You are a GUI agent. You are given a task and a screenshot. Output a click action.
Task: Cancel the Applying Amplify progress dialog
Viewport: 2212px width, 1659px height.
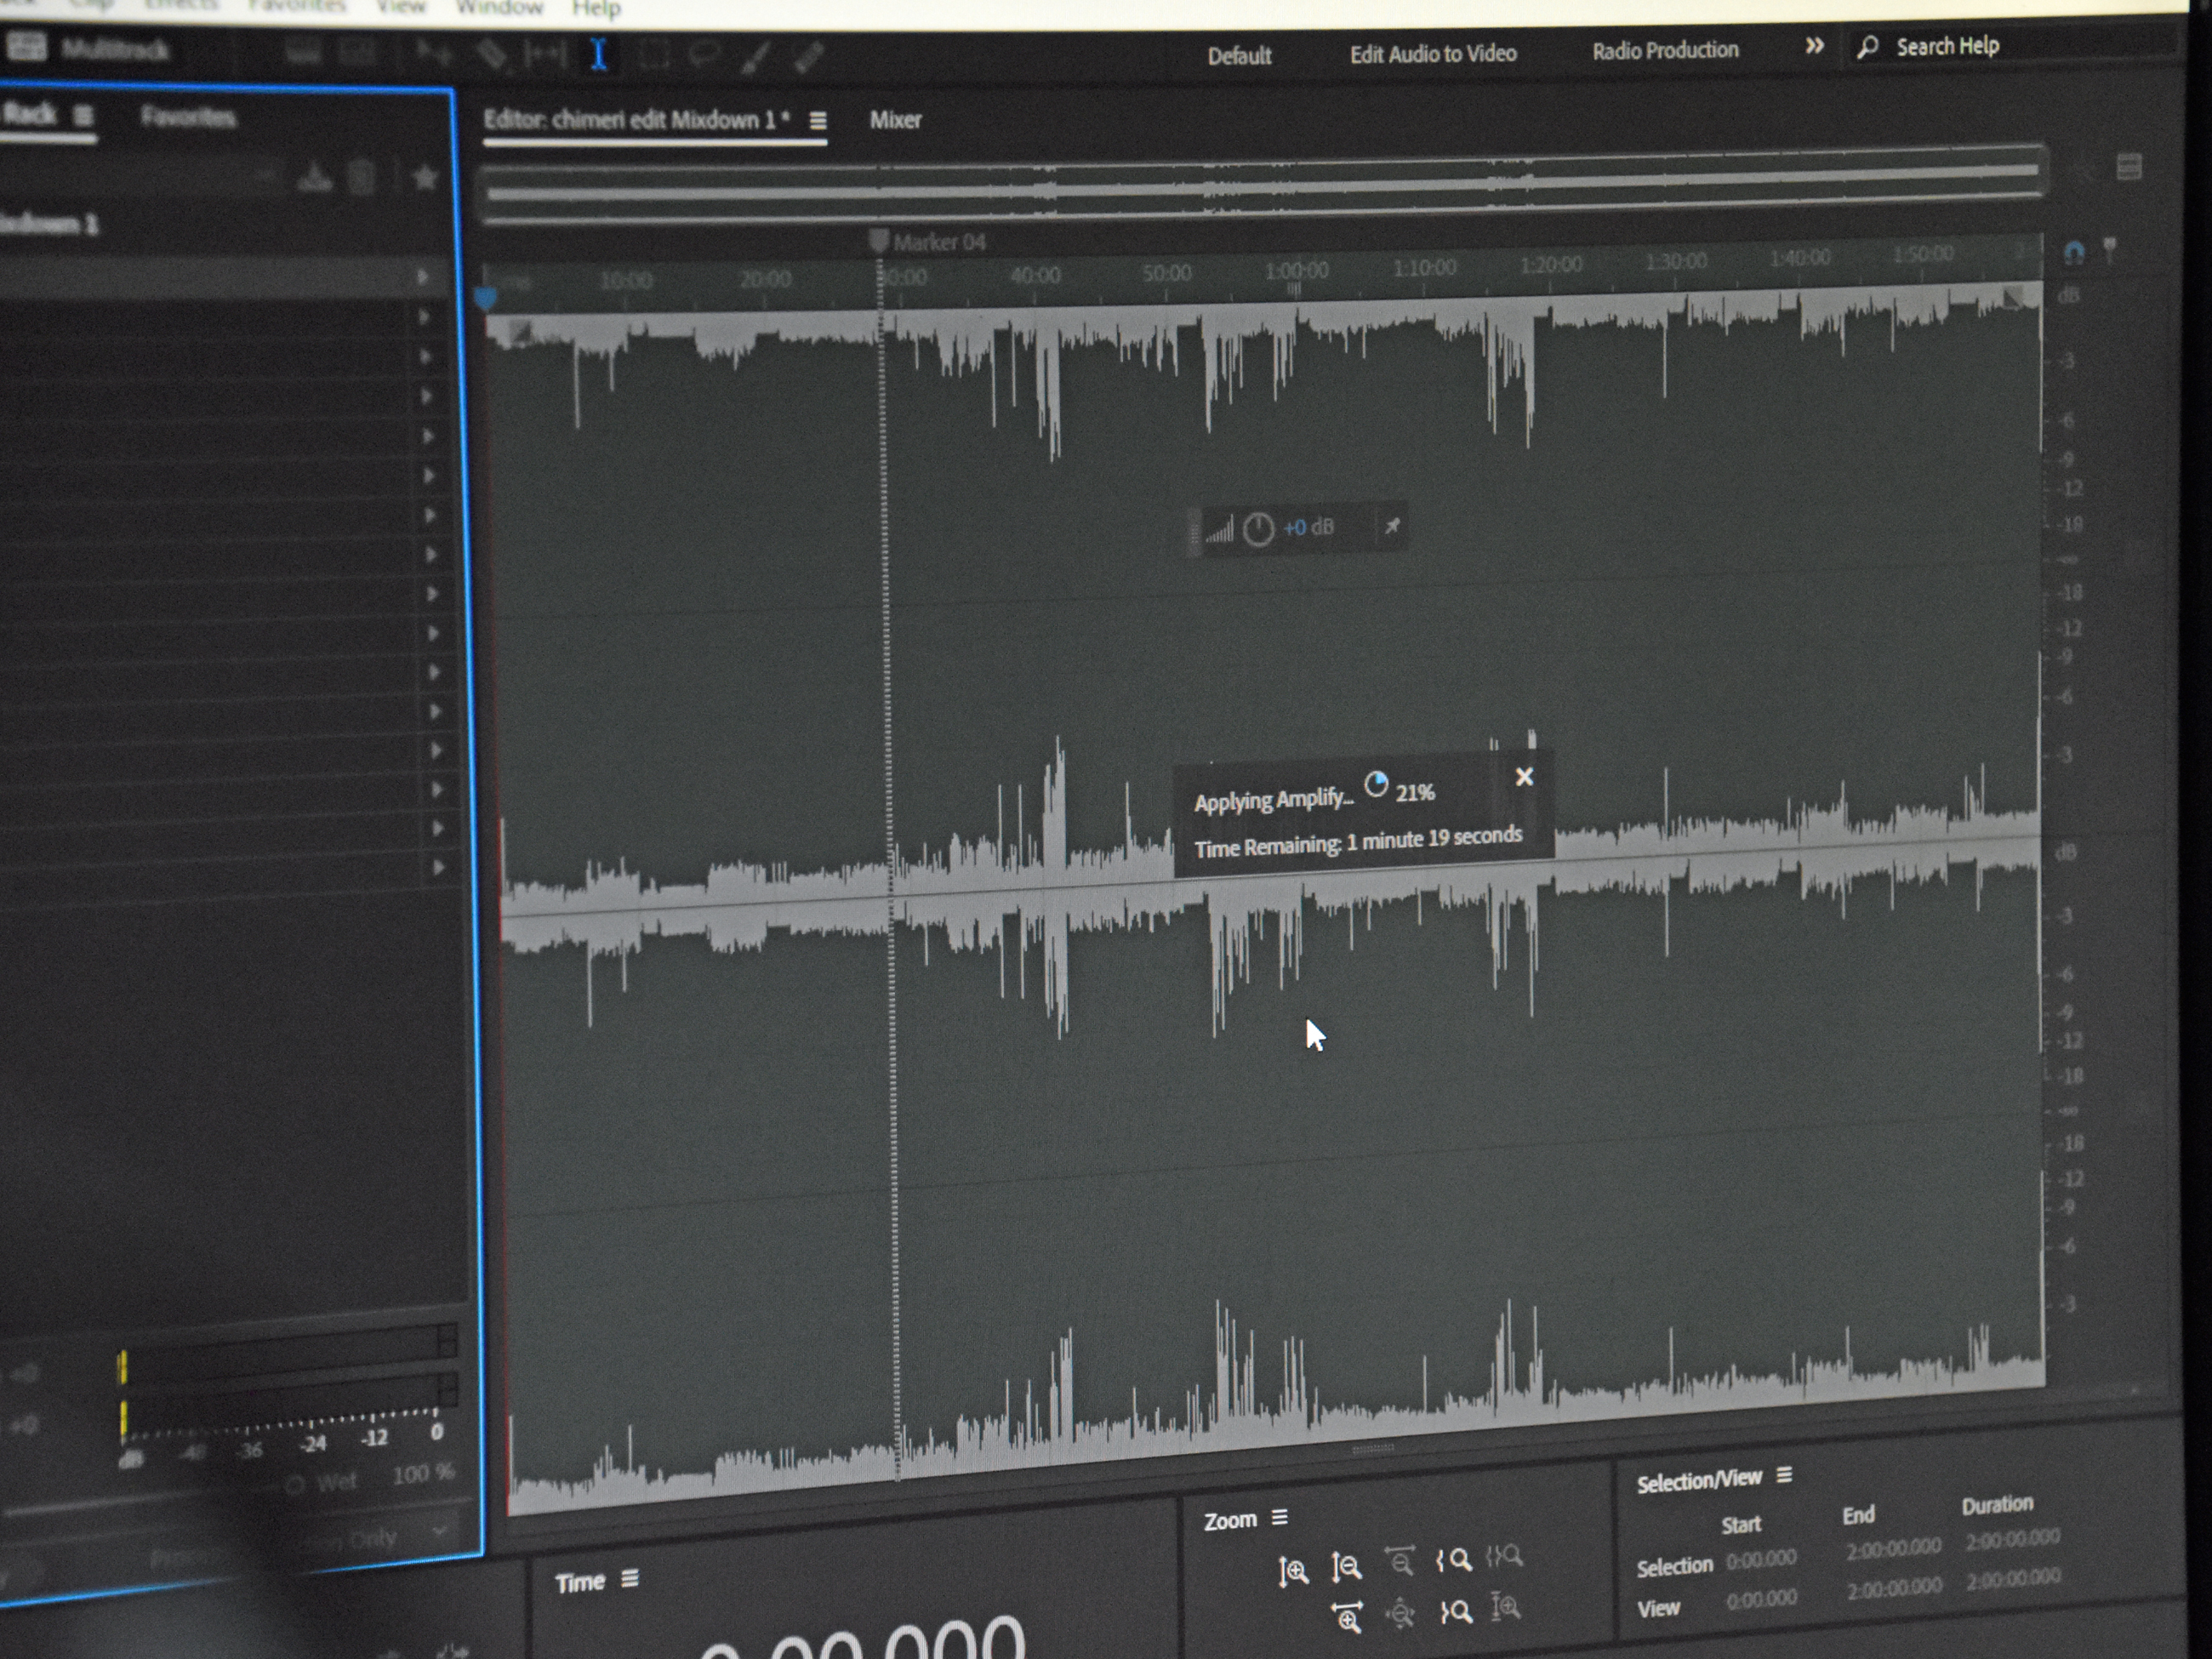tap(1523, 777)
